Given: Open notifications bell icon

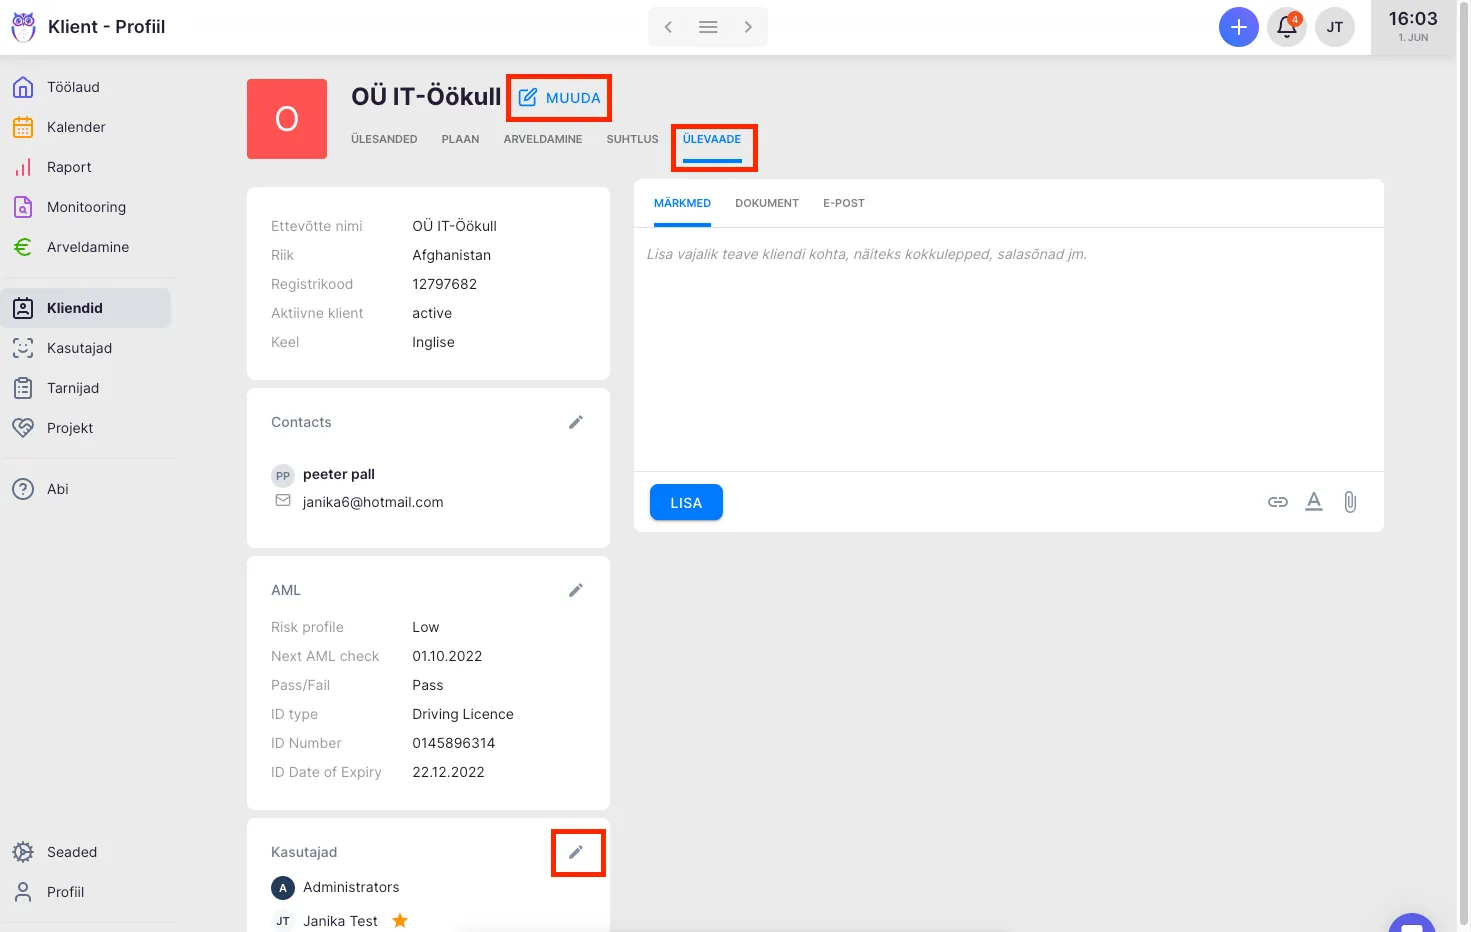Looking at the screenshot, I should point(1287,27).
